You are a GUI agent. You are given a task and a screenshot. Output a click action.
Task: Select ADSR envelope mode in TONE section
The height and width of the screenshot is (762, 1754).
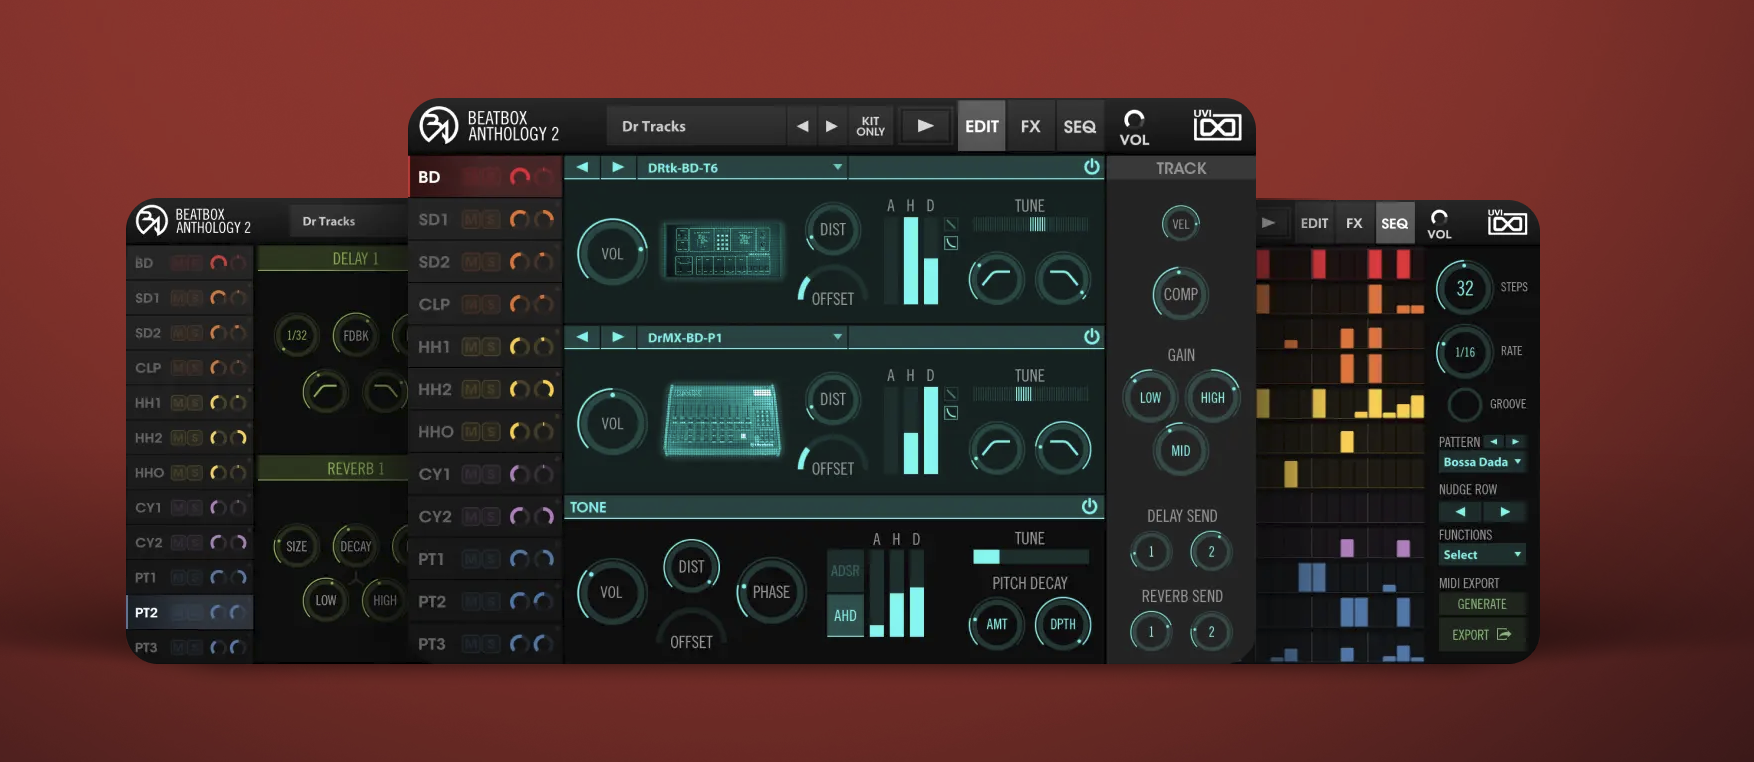pos(845,571)
